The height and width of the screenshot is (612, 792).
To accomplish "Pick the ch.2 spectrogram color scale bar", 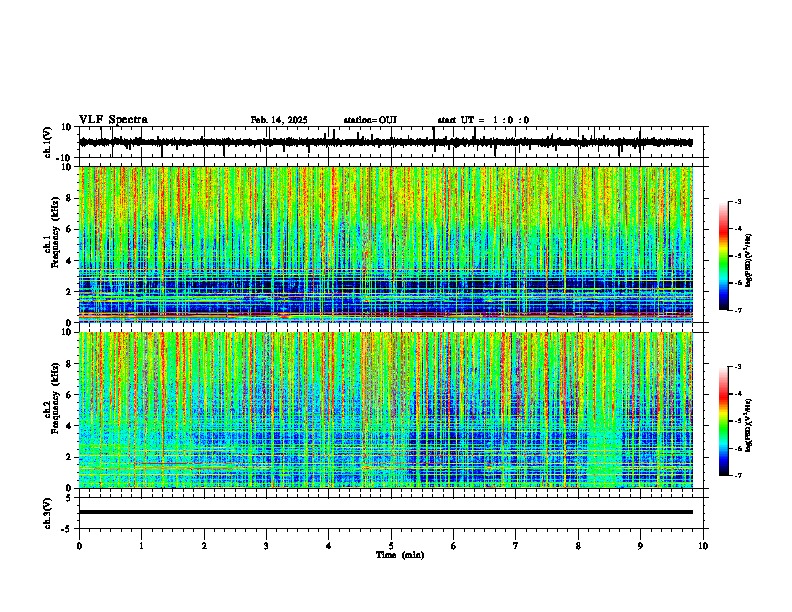I will (723, 421).
